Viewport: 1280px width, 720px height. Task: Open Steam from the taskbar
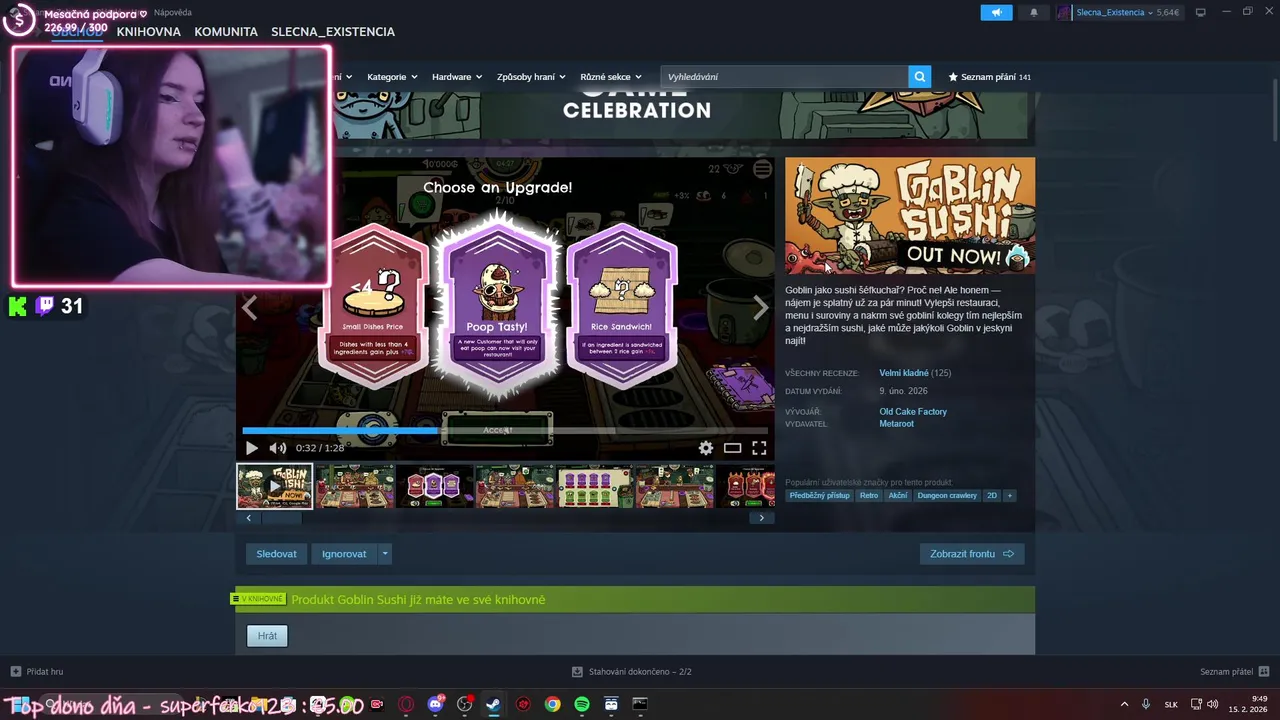[493, 704]
